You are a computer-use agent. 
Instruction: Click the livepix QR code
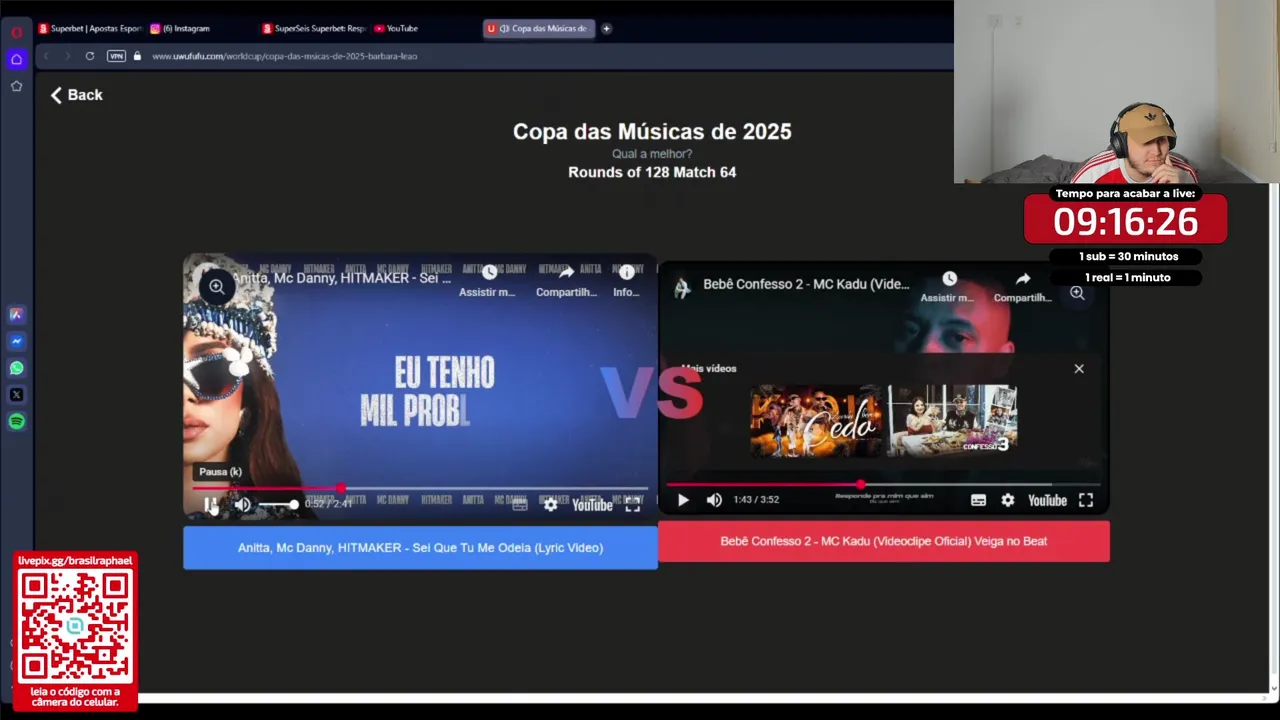click(75, 626)
